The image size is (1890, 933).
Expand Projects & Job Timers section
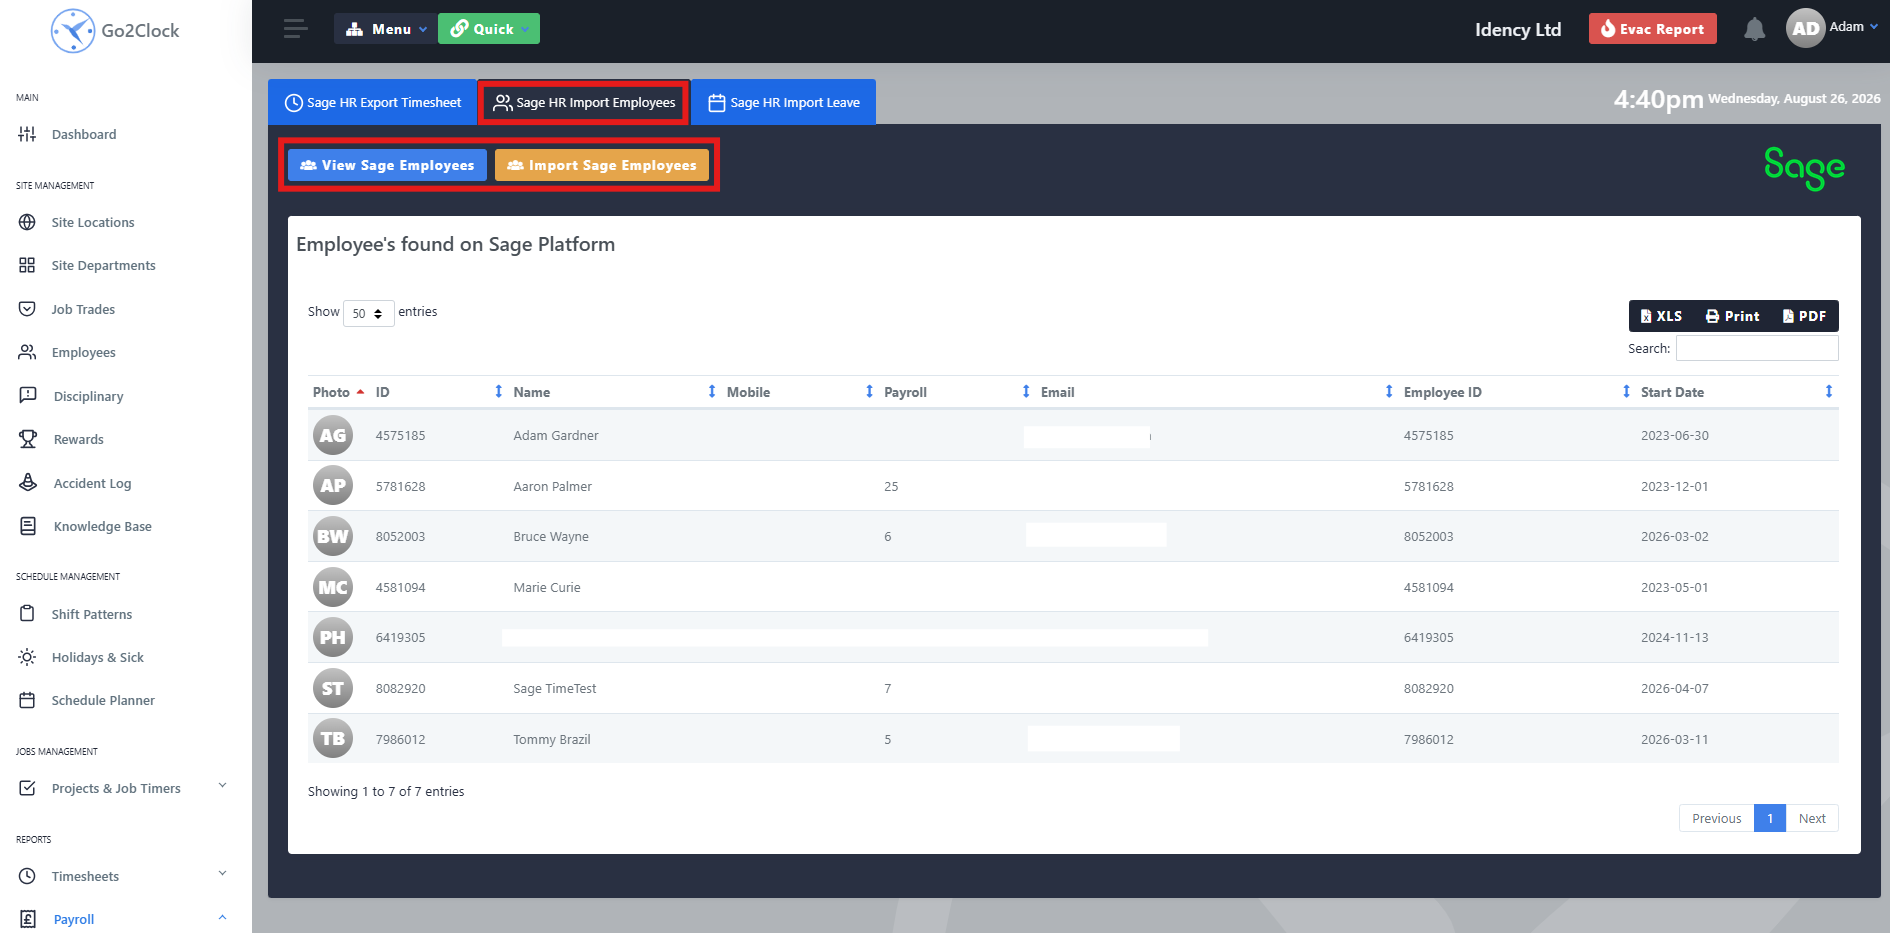pos(222,786)
